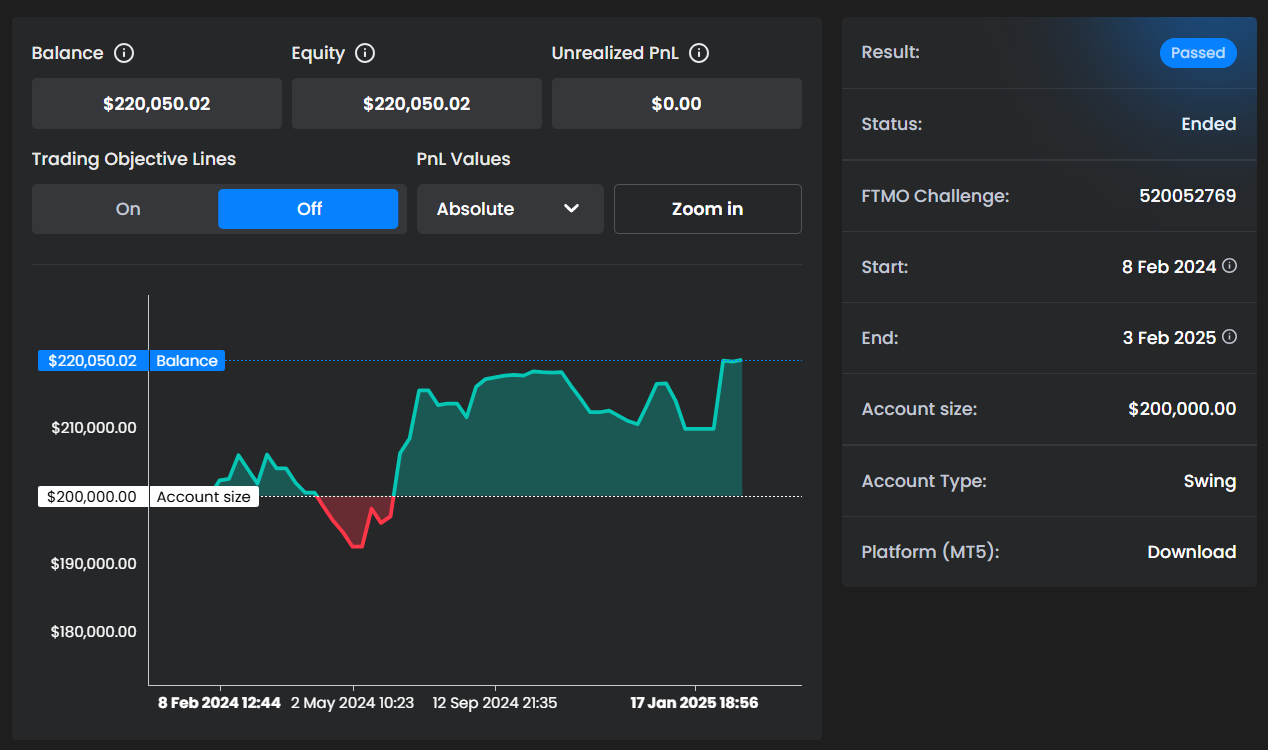The width and height of the screenshot is (1268, 750).
Task: Click the Unrealized PnL info icon
Action: coord(699,53)
